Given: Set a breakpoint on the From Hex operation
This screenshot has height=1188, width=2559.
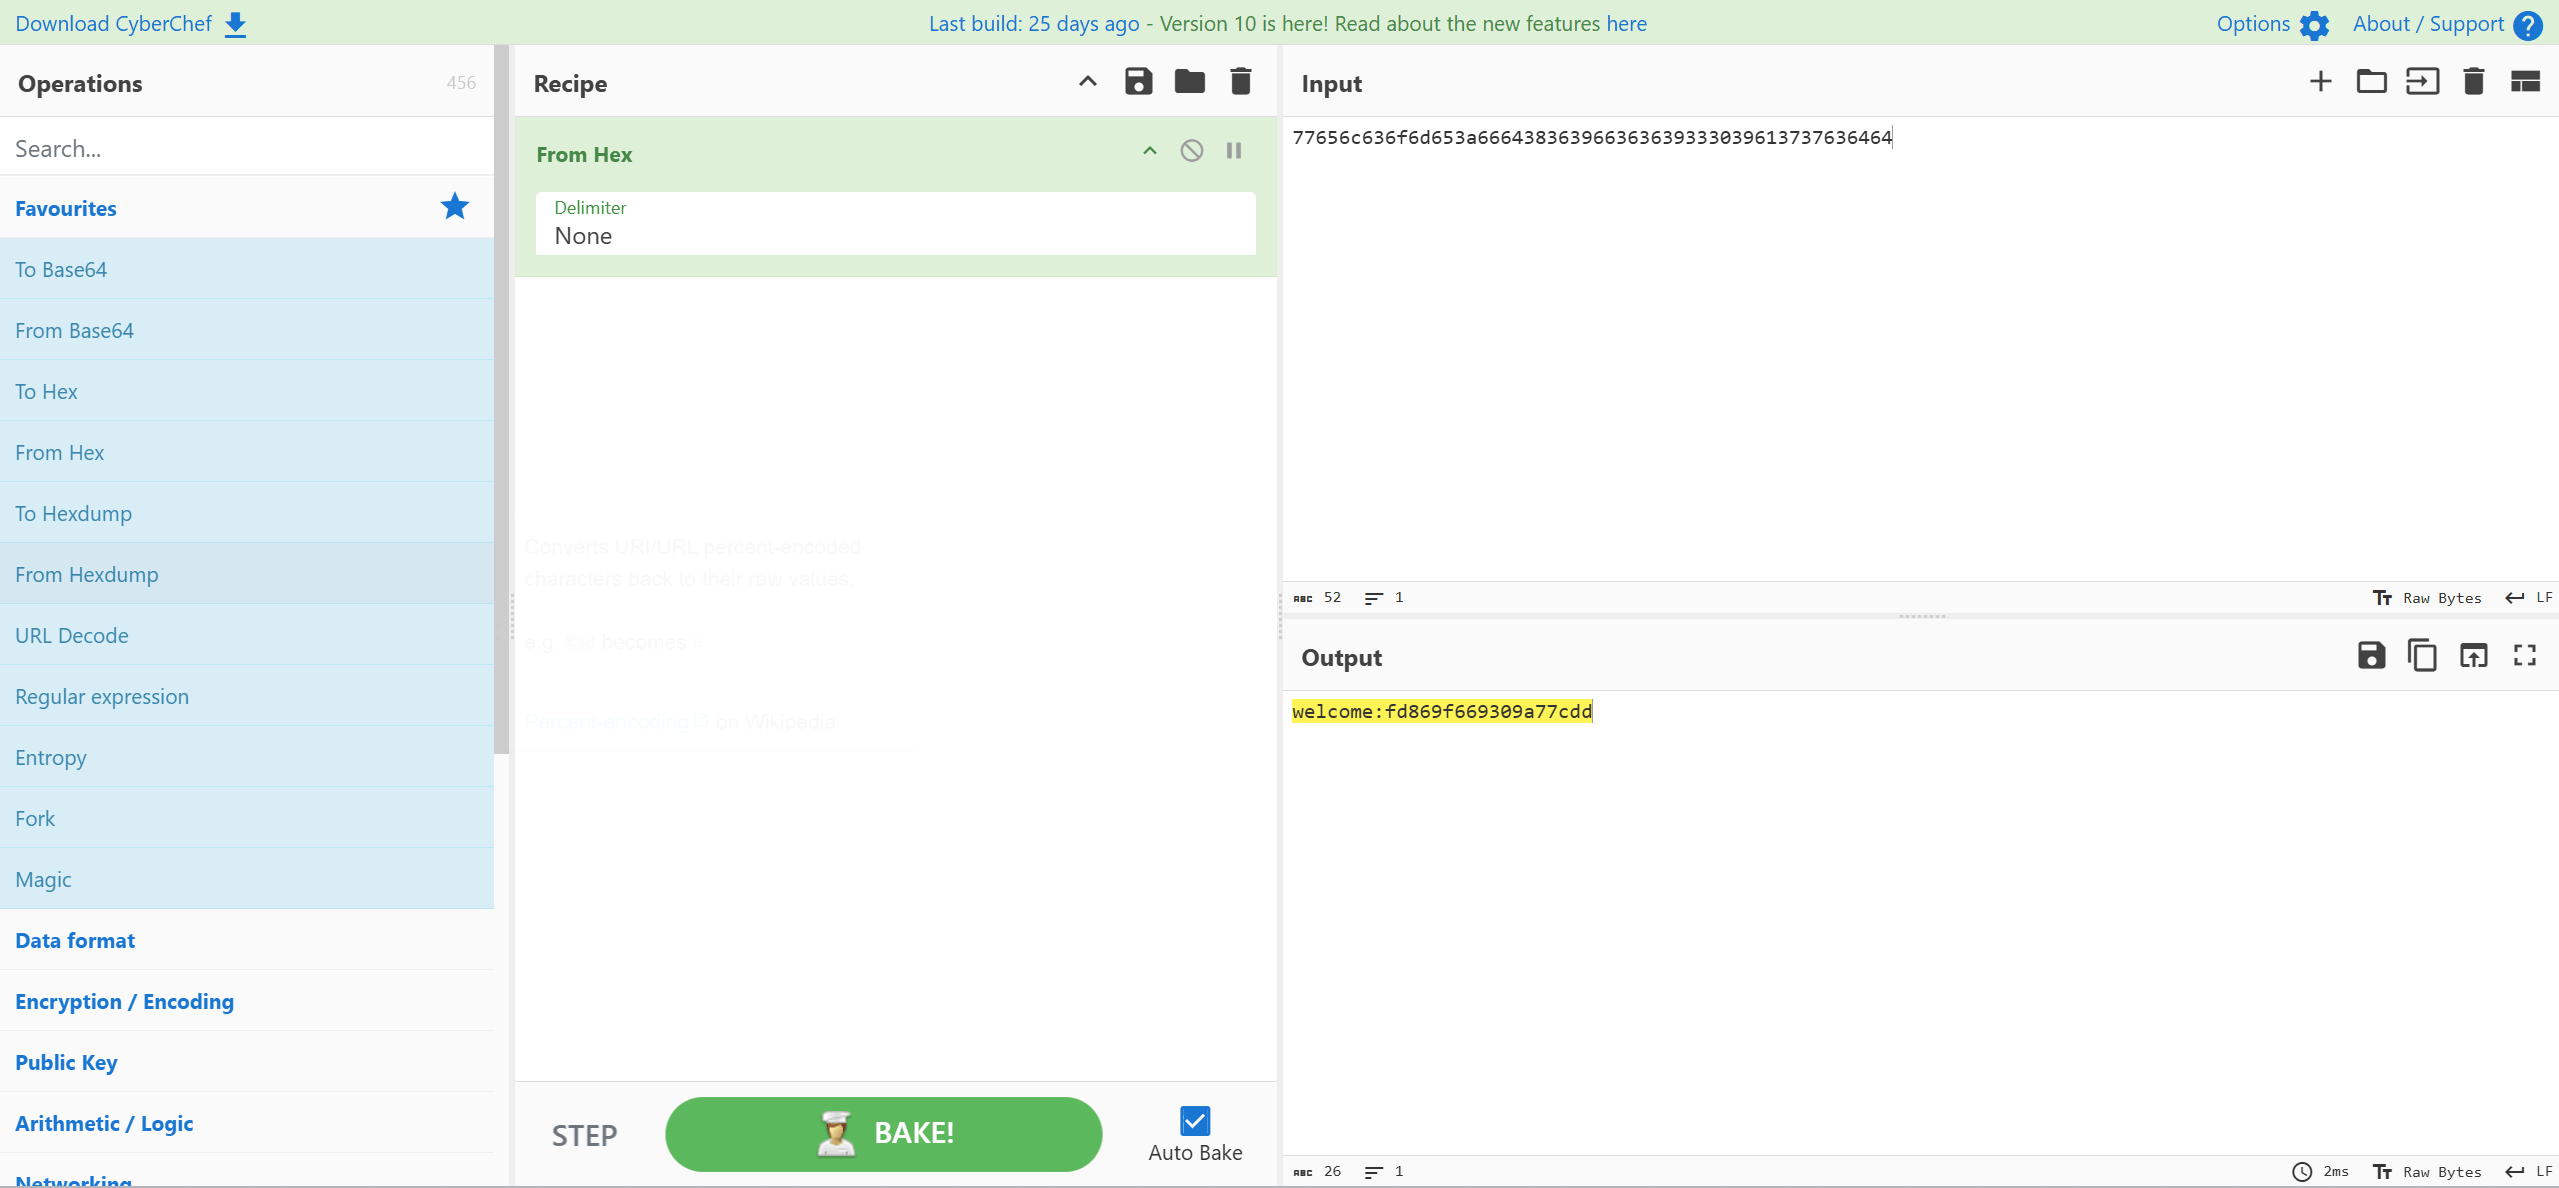Looking at the screenshot, I should 1233,150.
